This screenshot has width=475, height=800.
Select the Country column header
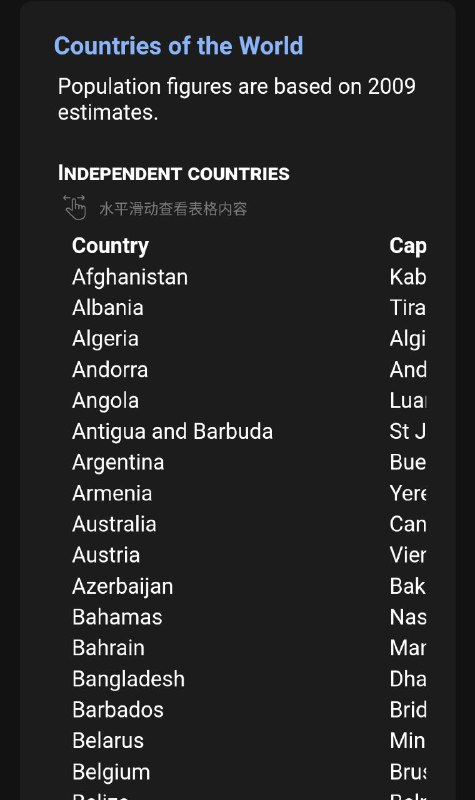point(110,246)
